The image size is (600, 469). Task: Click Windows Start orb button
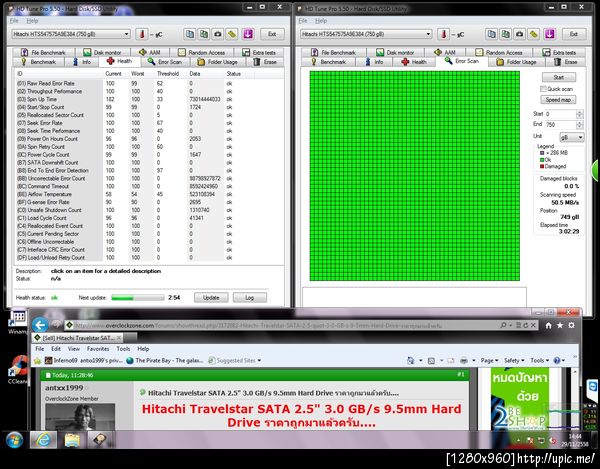14,440
